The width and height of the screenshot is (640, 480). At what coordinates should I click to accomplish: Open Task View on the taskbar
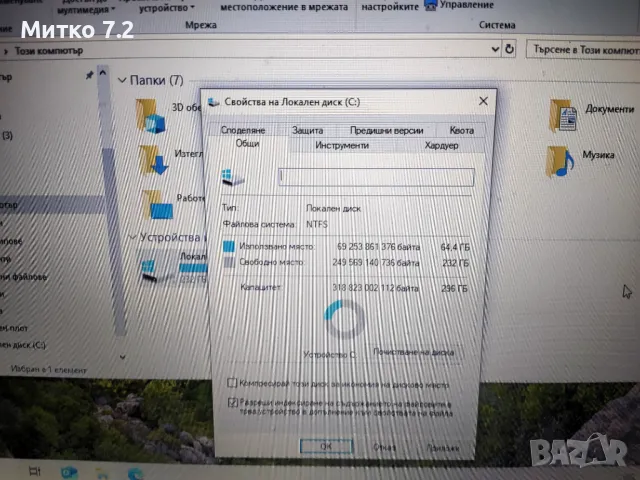(35, 471)
